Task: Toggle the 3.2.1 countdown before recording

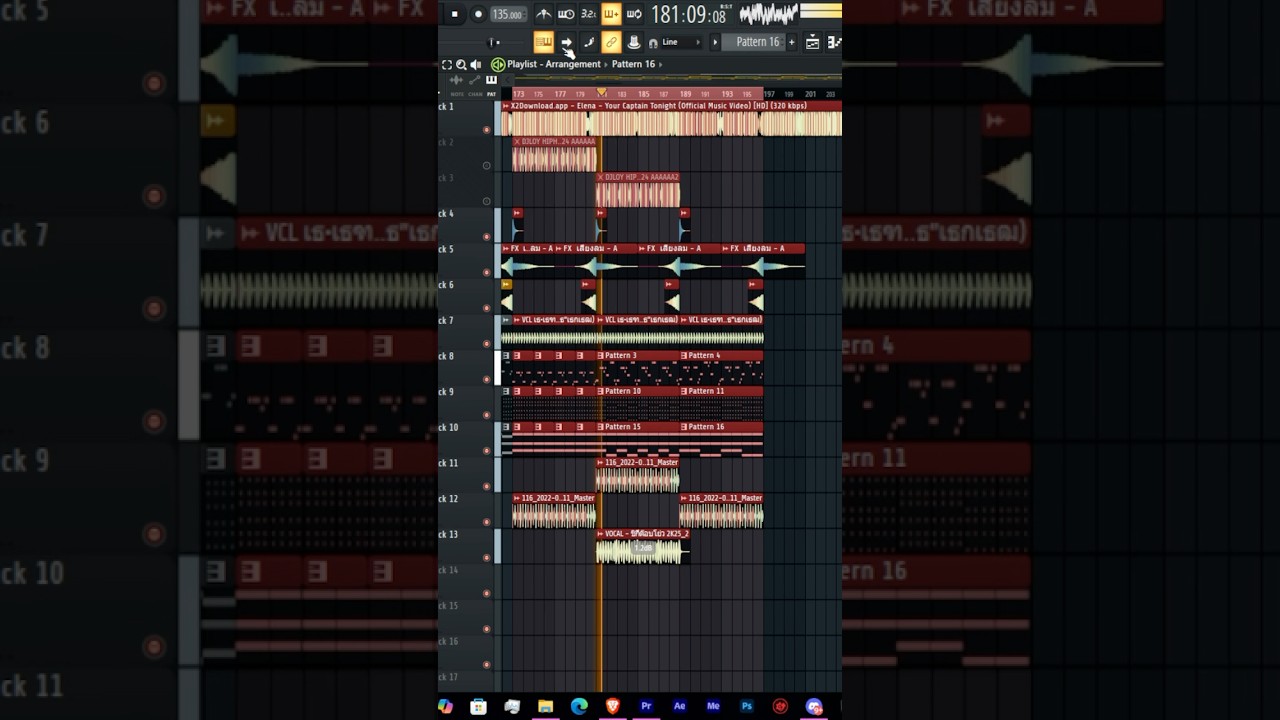Action: [x=588, y=14]
